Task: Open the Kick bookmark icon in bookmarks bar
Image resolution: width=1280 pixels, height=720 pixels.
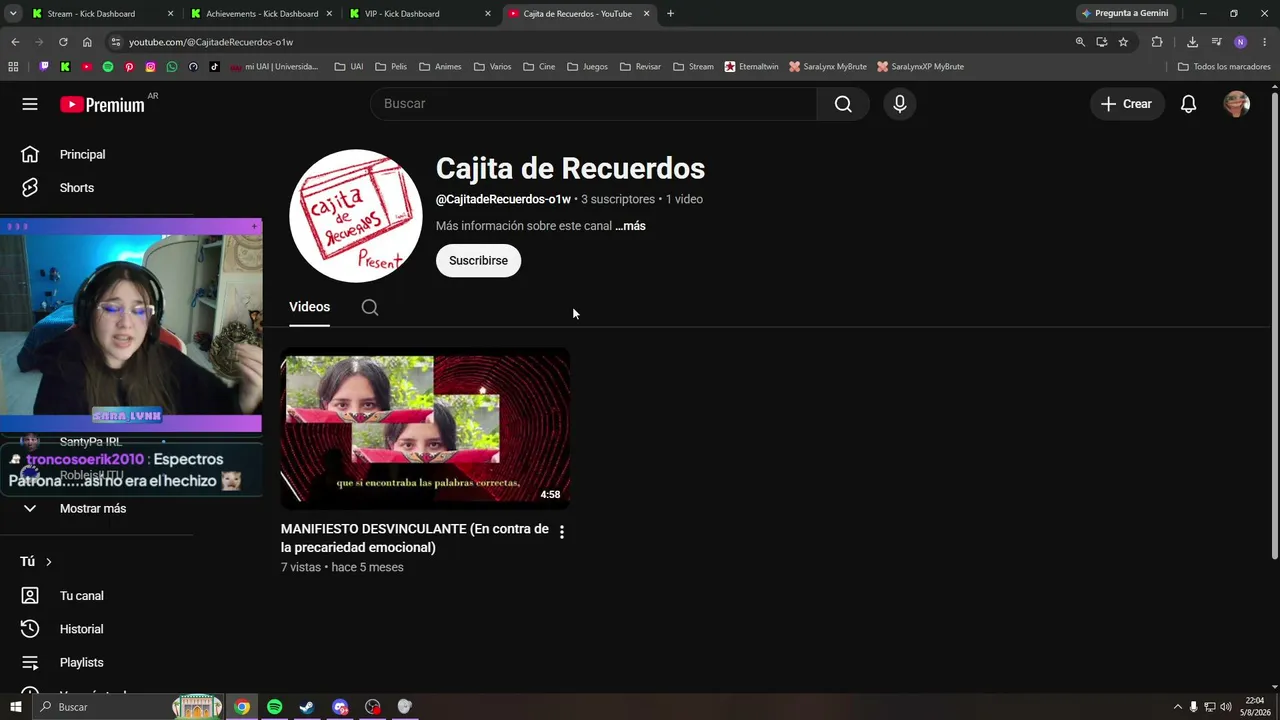Action: (x=65, y=67)
